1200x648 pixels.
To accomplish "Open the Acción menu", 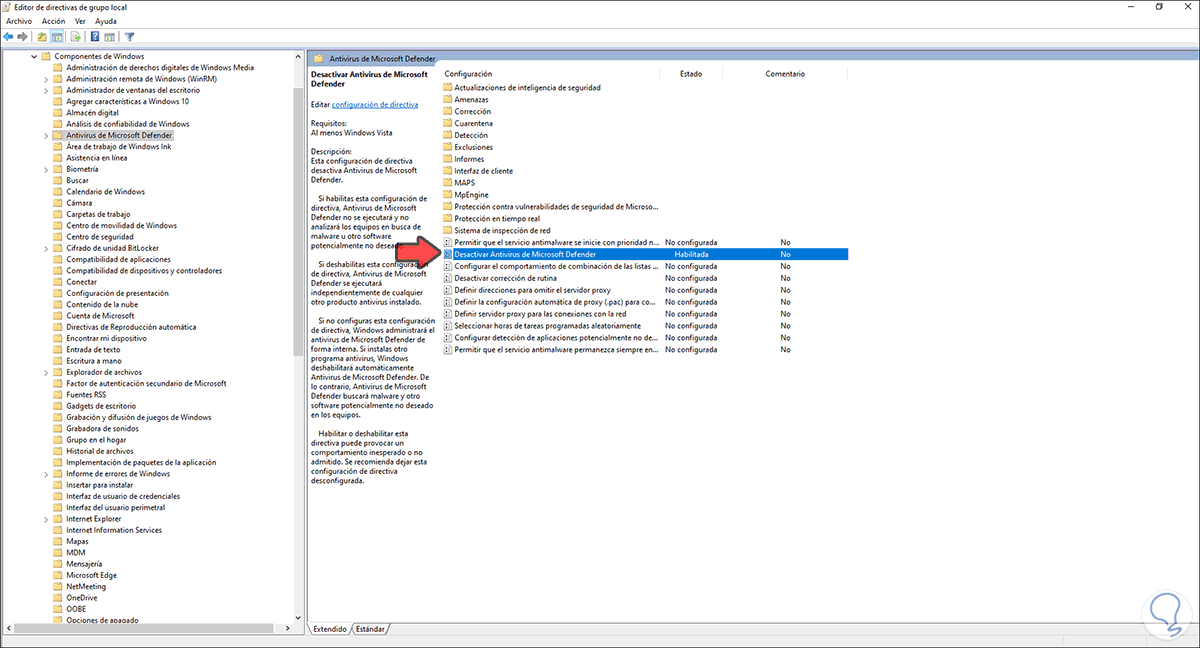I will coord(53,21).
